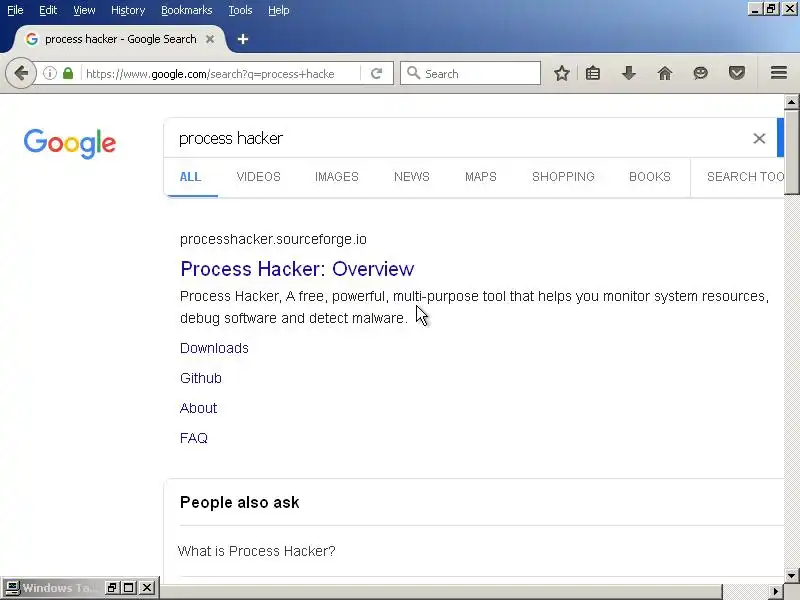Open the Help menu
This screenshot has height=600, width=800.
pyautogui.click(x=279, y=10)
